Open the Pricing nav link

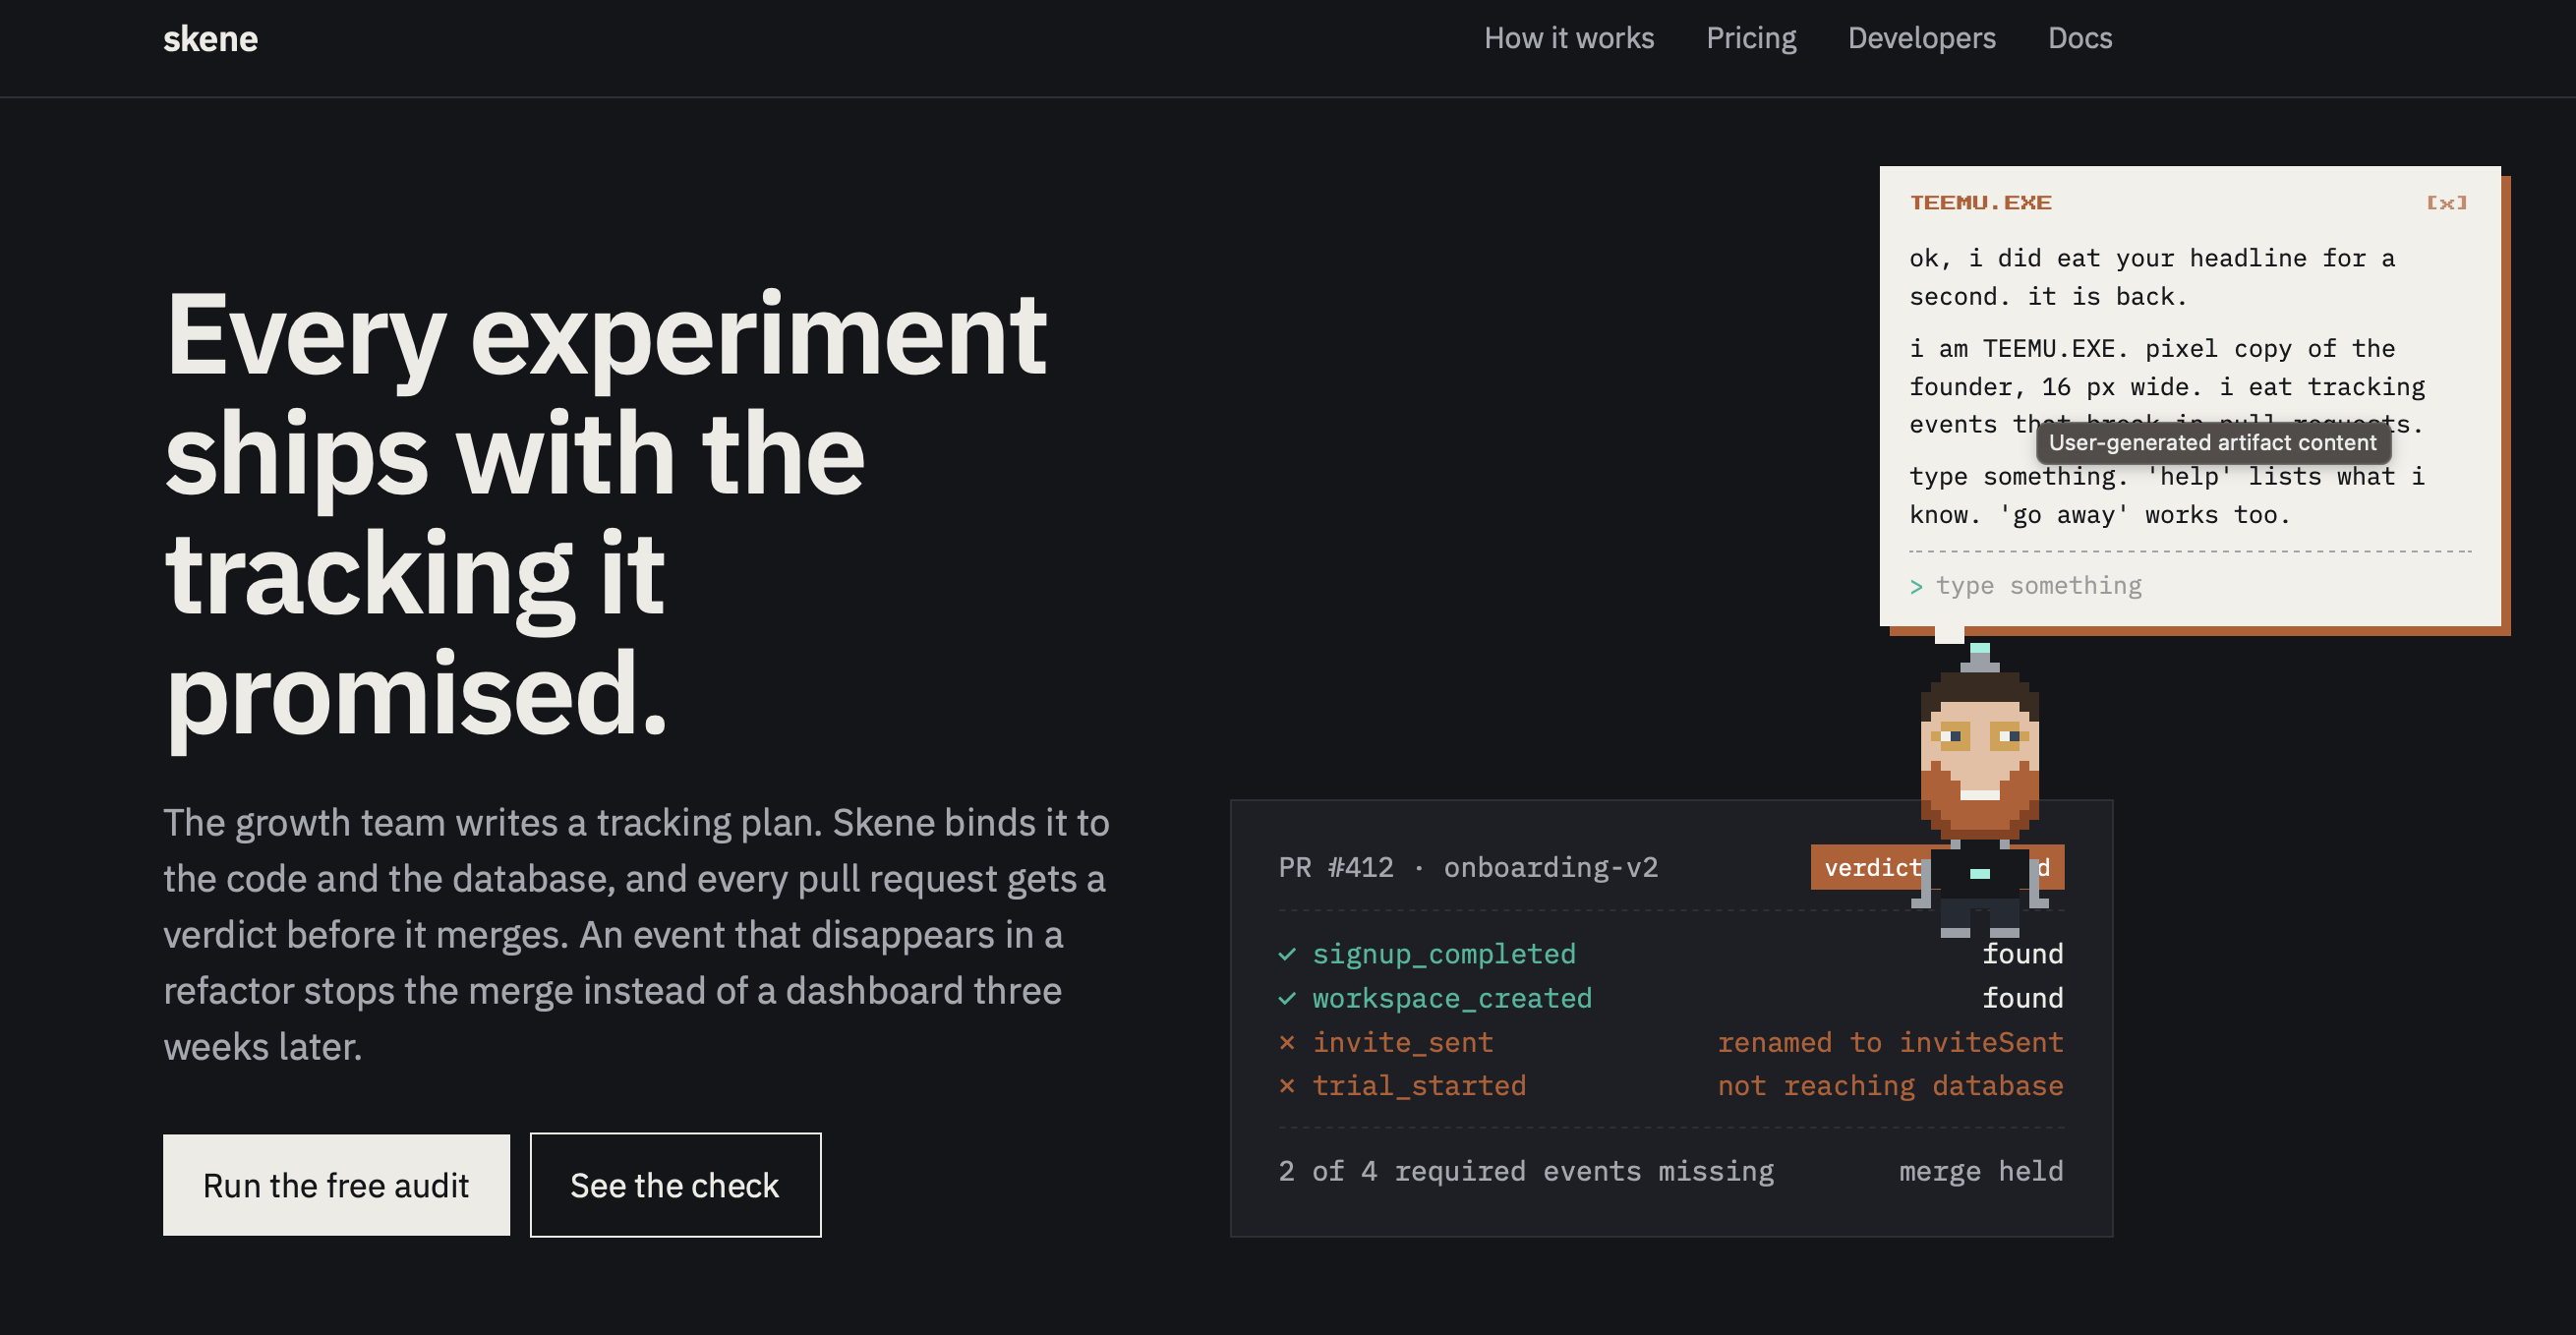tap(1751, 38)
